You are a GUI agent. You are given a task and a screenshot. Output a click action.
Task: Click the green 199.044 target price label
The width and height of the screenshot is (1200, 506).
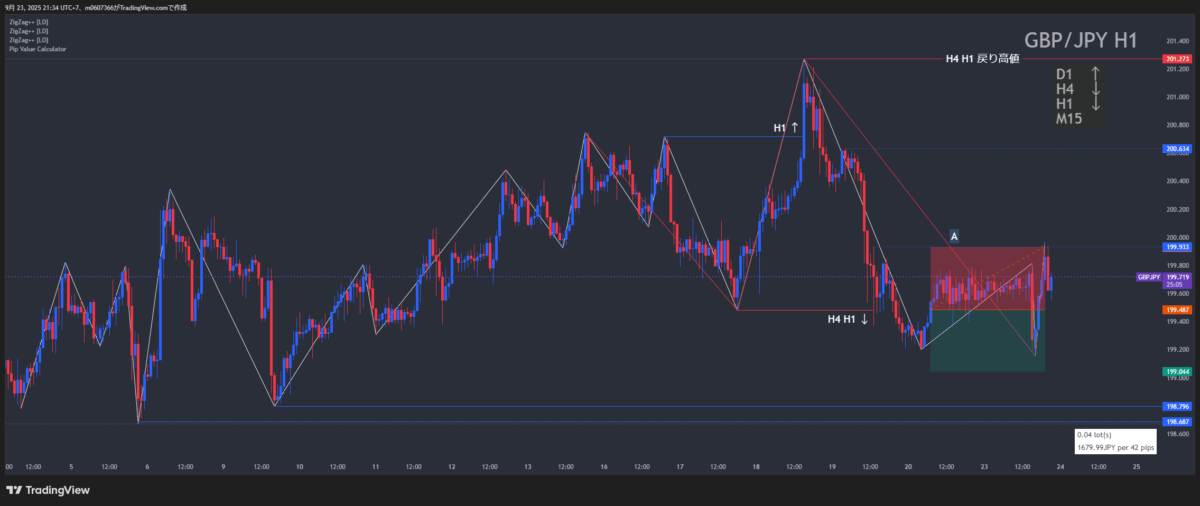[x=1176, y=372]
